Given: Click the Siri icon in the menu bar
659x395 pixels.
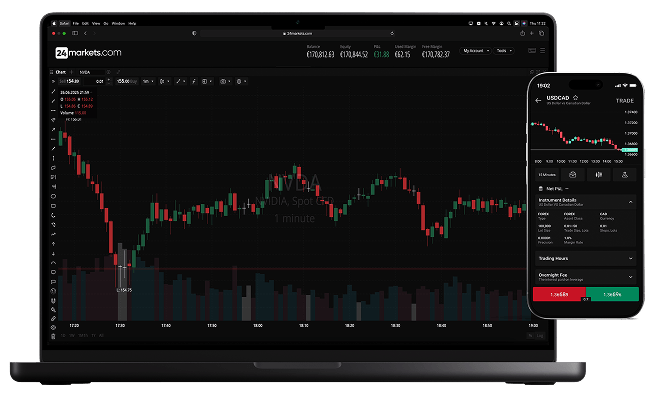Looking at the screenshot, I should coord(524,24).
